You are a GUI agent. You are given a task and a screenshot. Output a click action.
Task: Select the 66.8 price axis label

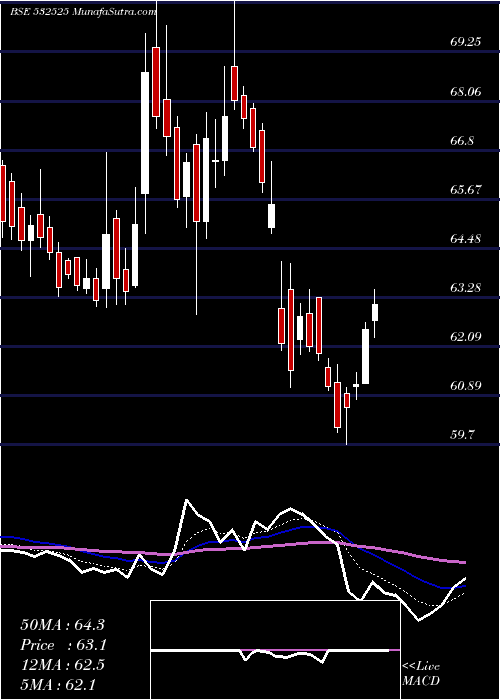462,141
